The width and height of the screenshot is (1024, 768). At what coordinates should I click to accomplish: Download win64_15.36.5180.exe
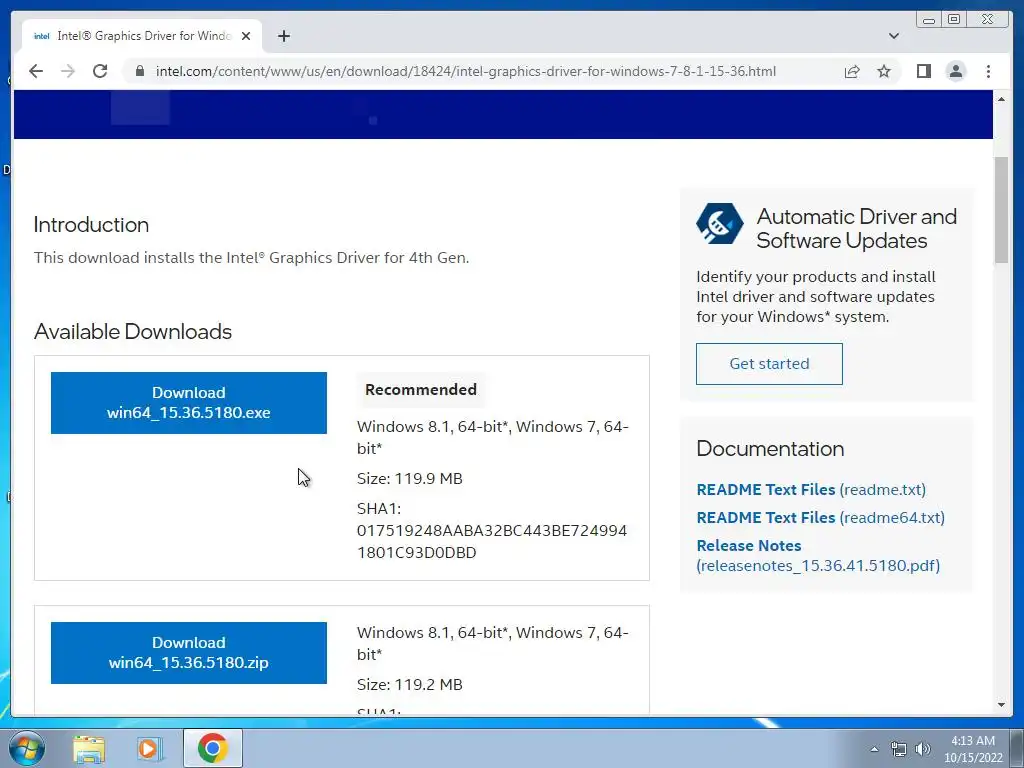(x=189, y=403)
